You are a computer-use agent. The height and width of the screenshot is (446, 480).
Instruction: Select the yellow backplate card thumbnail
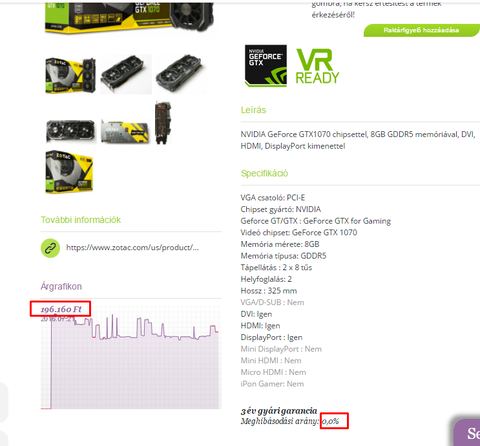[125, 132]
